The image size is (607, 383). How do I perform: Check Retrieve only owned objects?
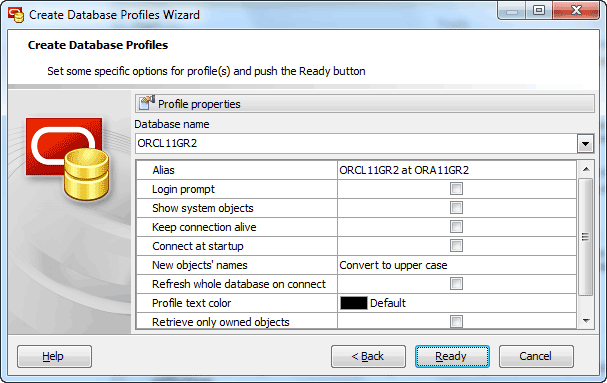pyautogui.click(x=456, y=321)
